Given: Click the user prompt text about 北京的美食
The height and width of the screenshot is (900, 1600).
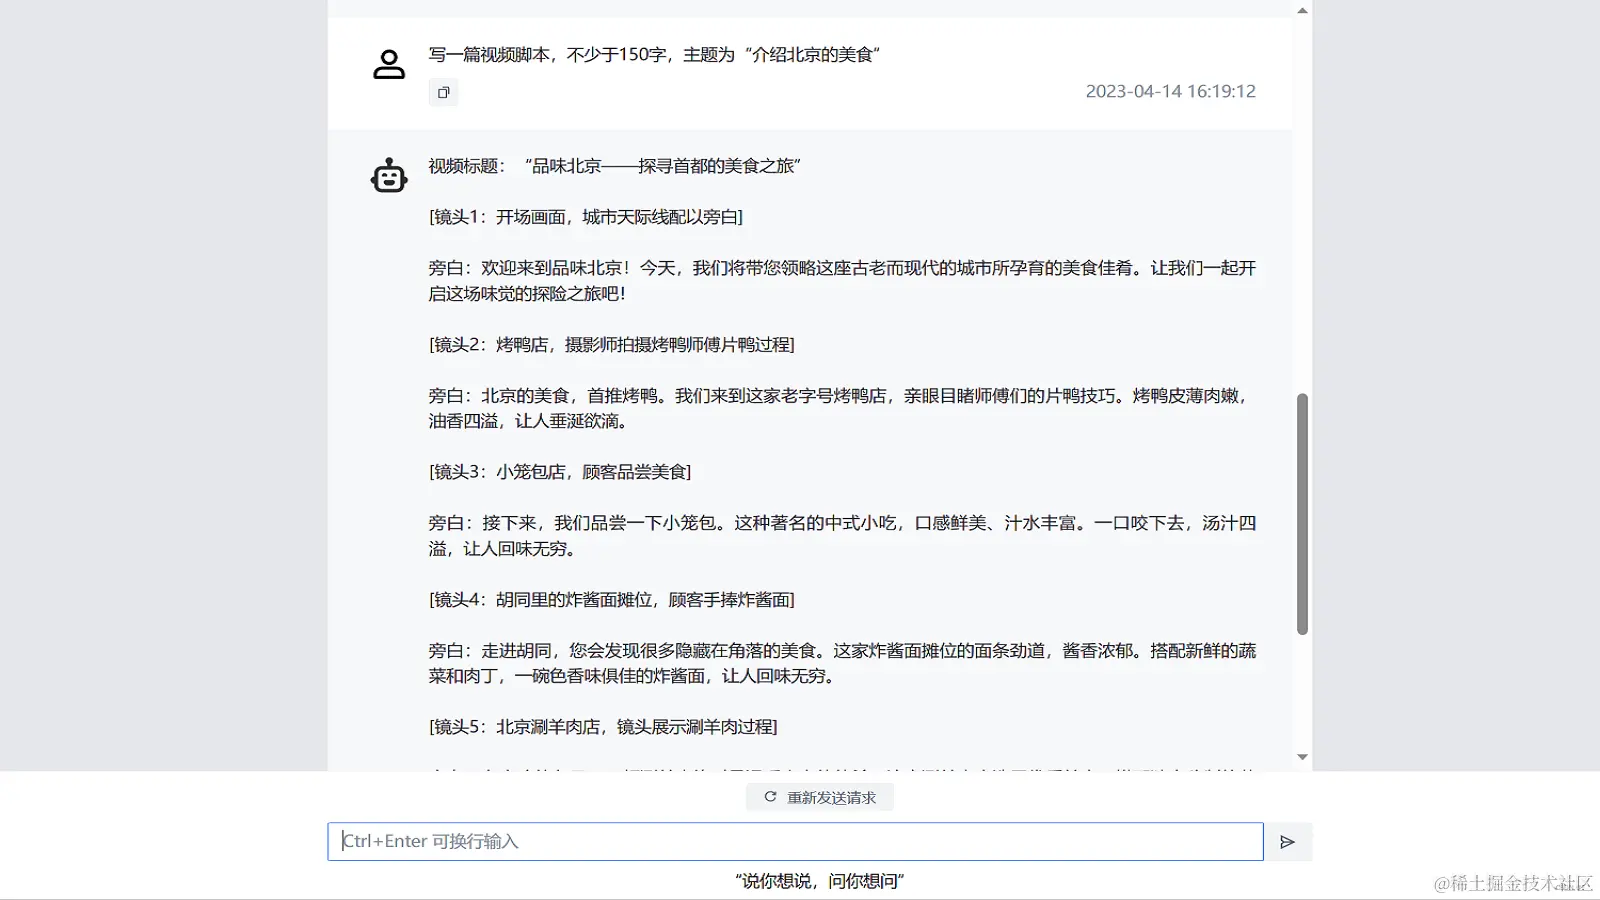Looking at the screenshot, I should [654, 56].
